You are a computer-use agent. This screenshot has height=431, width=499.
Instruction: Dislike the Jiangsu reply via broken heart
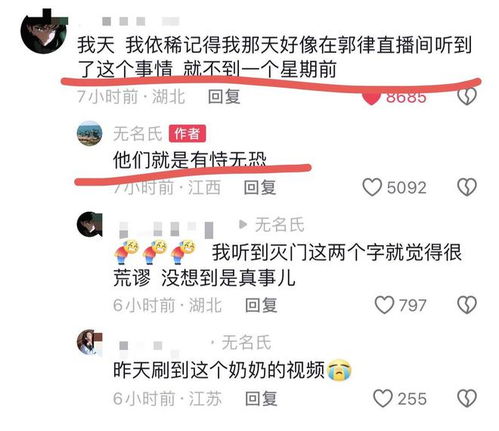467,399
